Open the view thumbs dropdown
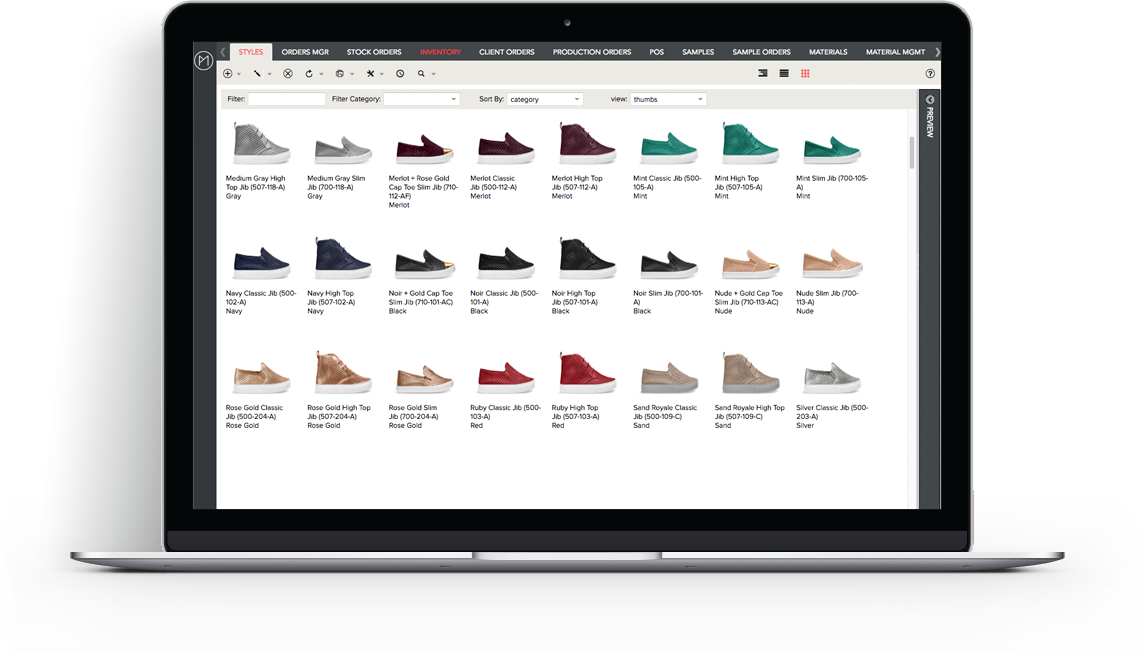The image size is (1144, 653). pyautogui.click(x=669, y=100)
